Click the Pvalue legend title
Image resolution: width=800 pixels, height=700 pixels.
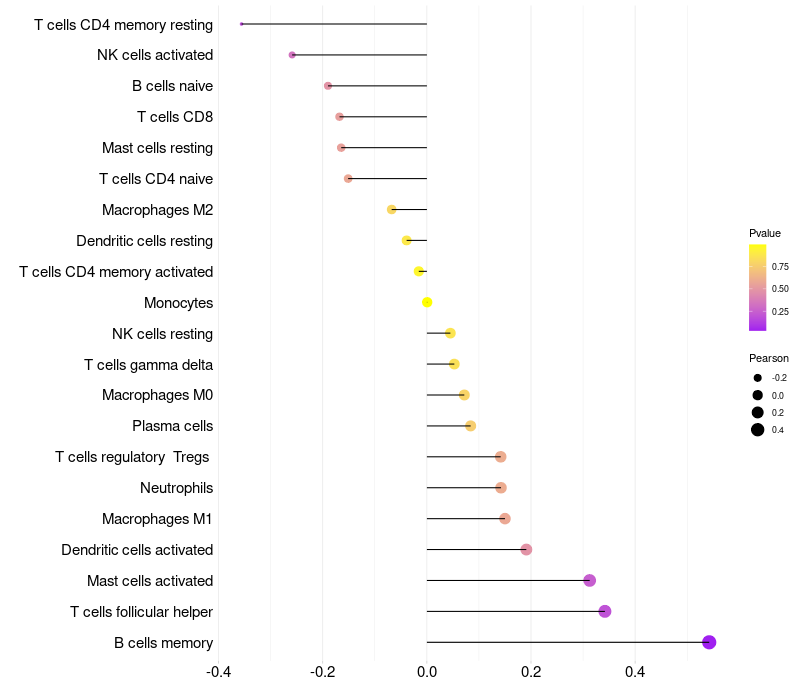tap(765, 233)
